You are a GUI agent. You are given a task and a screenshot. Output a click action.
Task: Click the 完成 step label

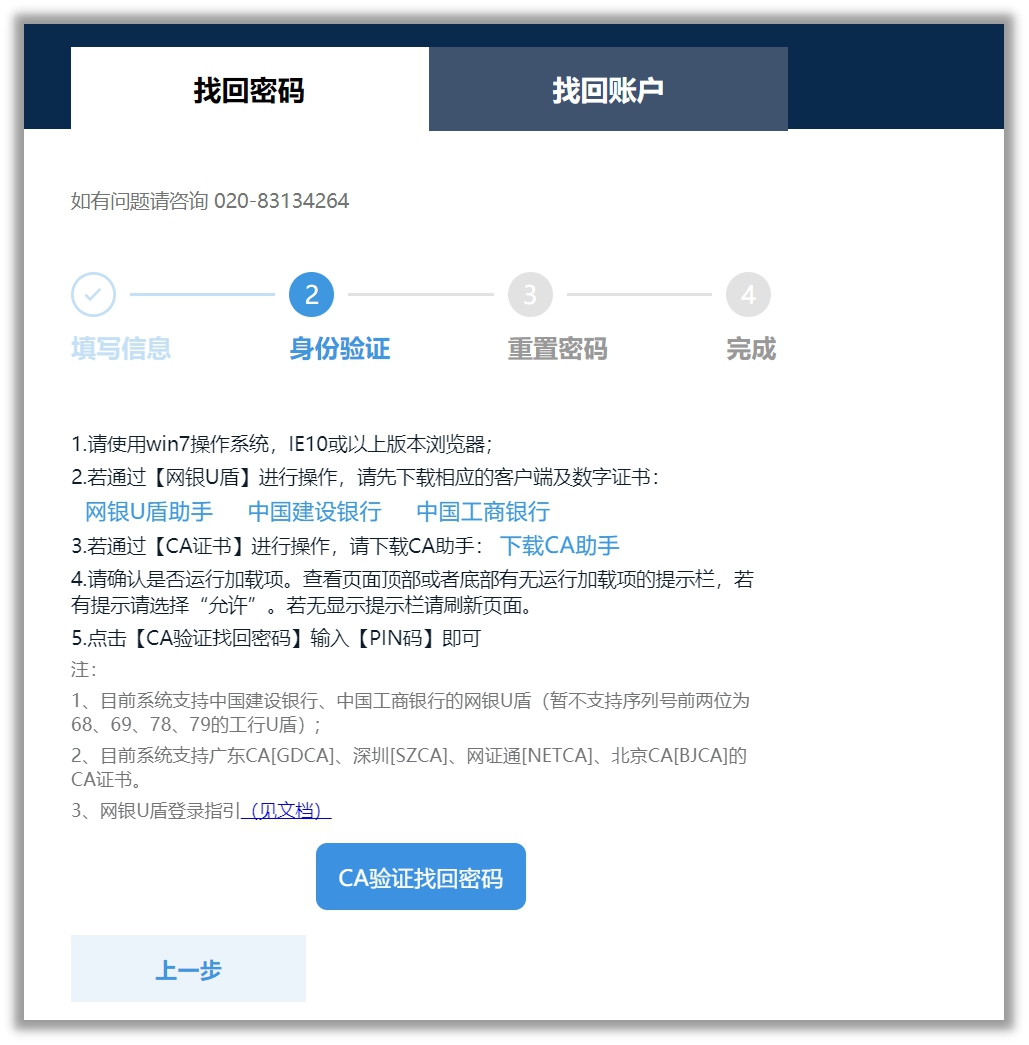749,350
